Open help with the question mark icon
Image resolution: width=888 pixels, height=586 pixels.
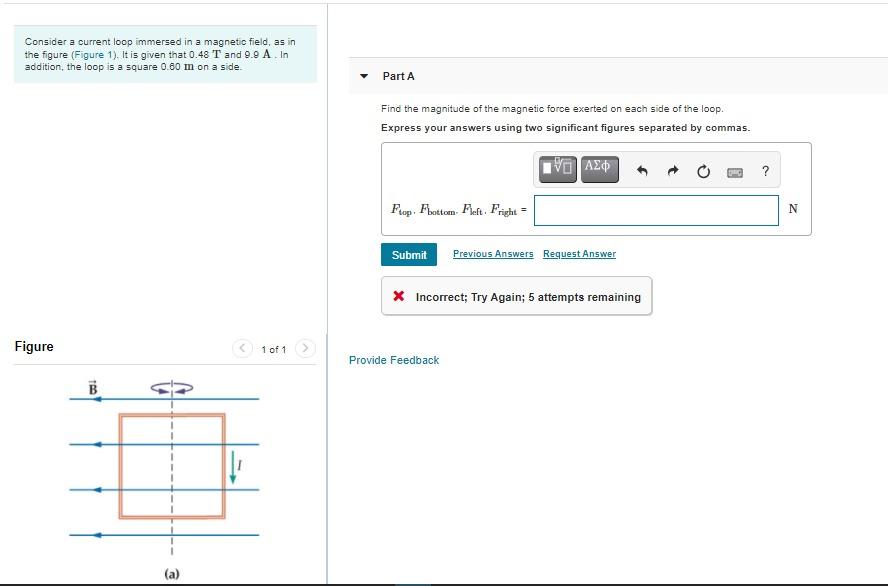[x=765, y=171]
